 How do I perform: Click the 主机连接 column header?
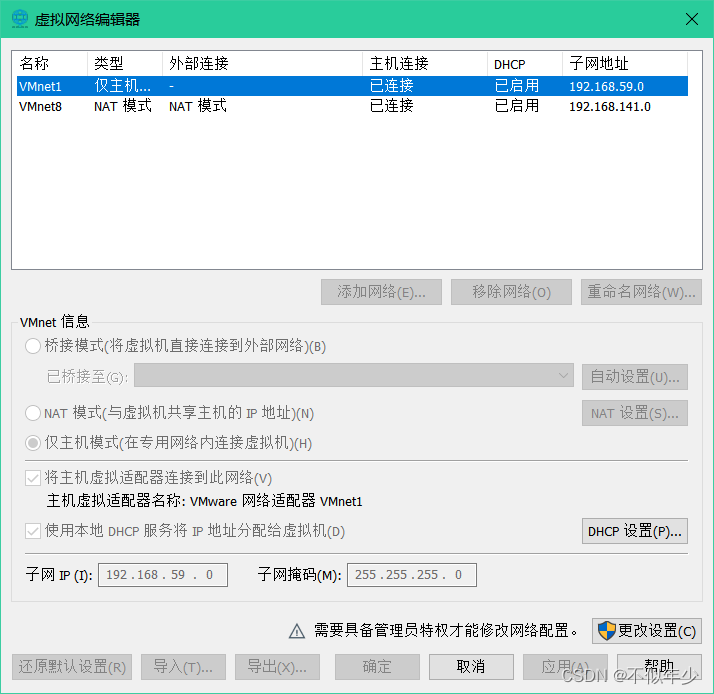425,63
